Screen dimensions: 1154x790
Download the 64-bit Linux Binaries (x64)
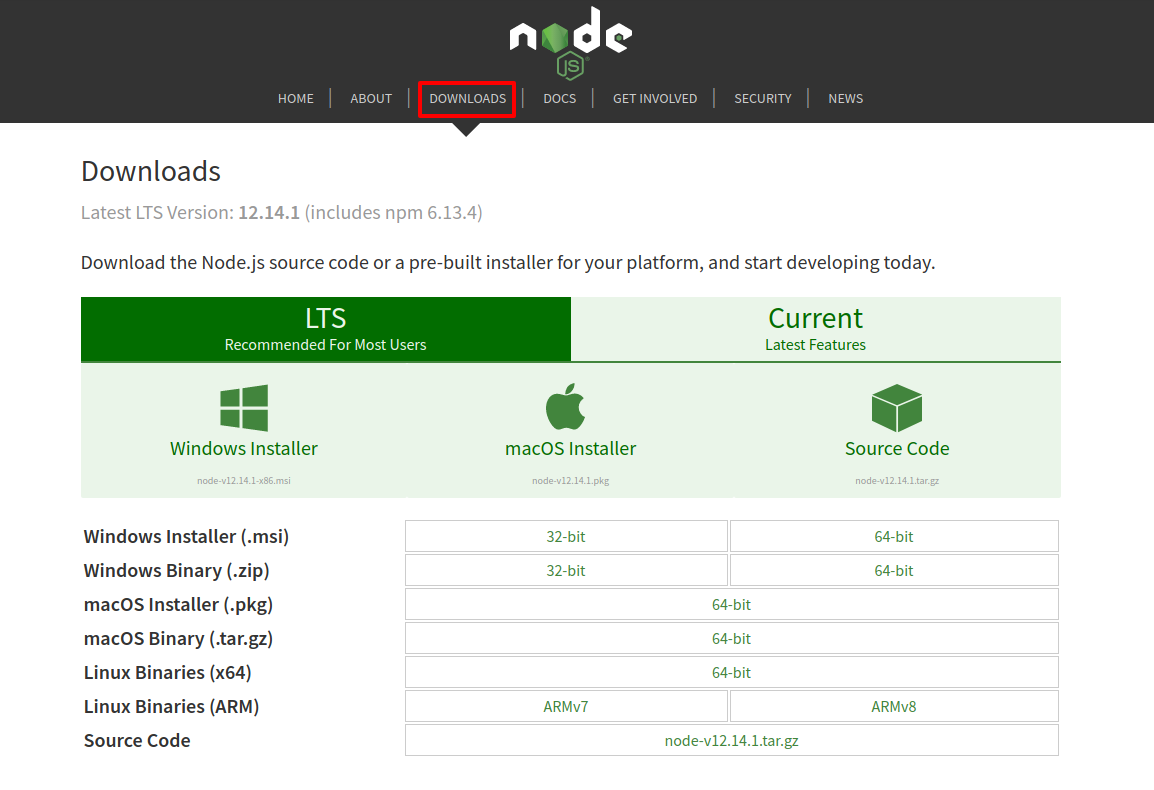pyautogui.click(x=730, y=672)
